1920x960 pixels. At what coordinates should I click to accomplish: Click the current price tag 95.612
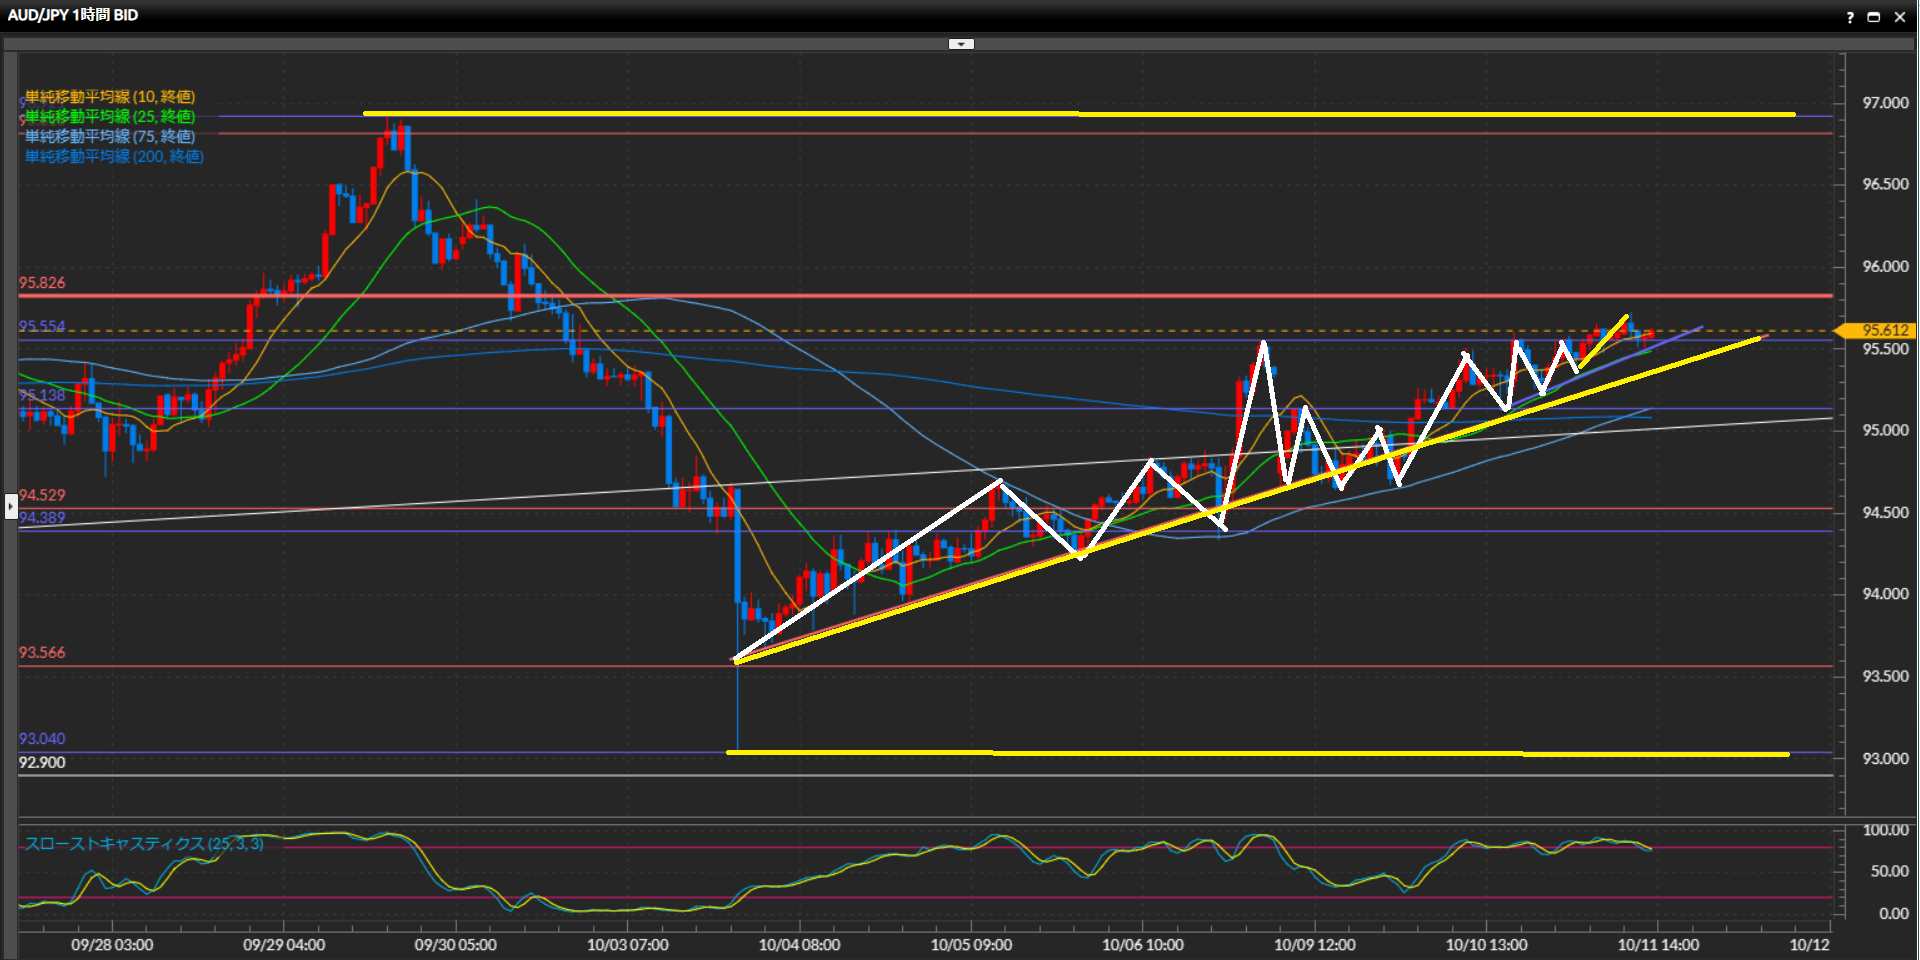pos(1884,330)
